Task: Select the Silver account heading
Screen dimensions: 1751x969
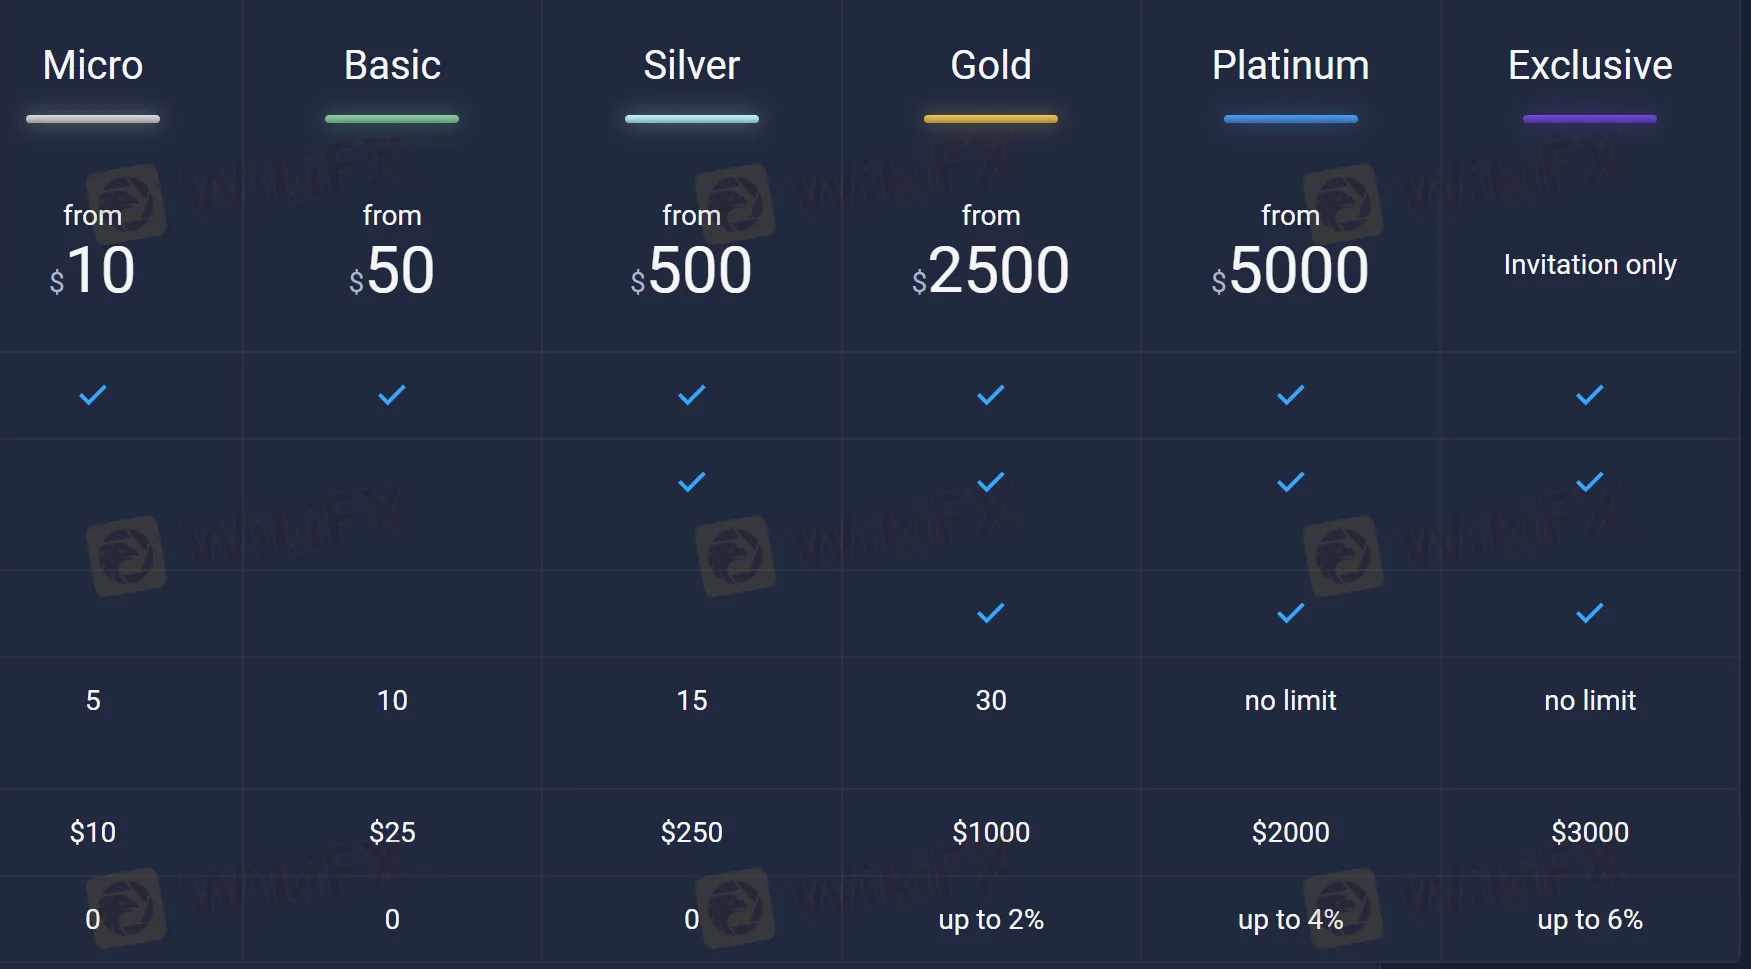Action: point(692,66)
